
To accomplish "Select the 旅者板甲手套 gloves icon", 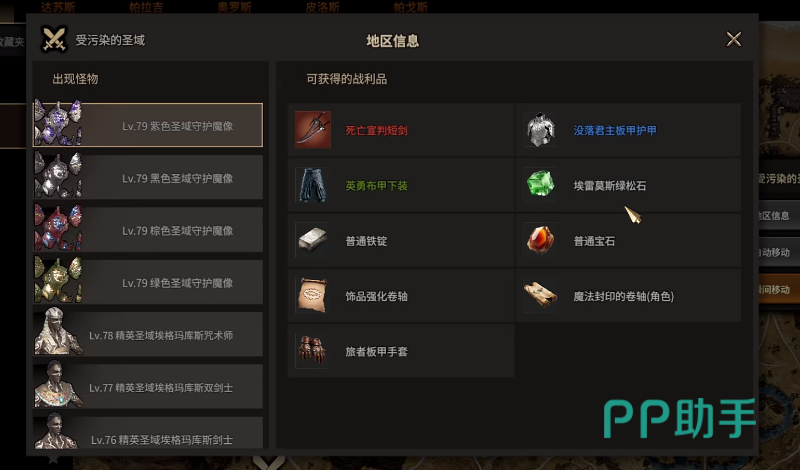I will click(313, 351).
